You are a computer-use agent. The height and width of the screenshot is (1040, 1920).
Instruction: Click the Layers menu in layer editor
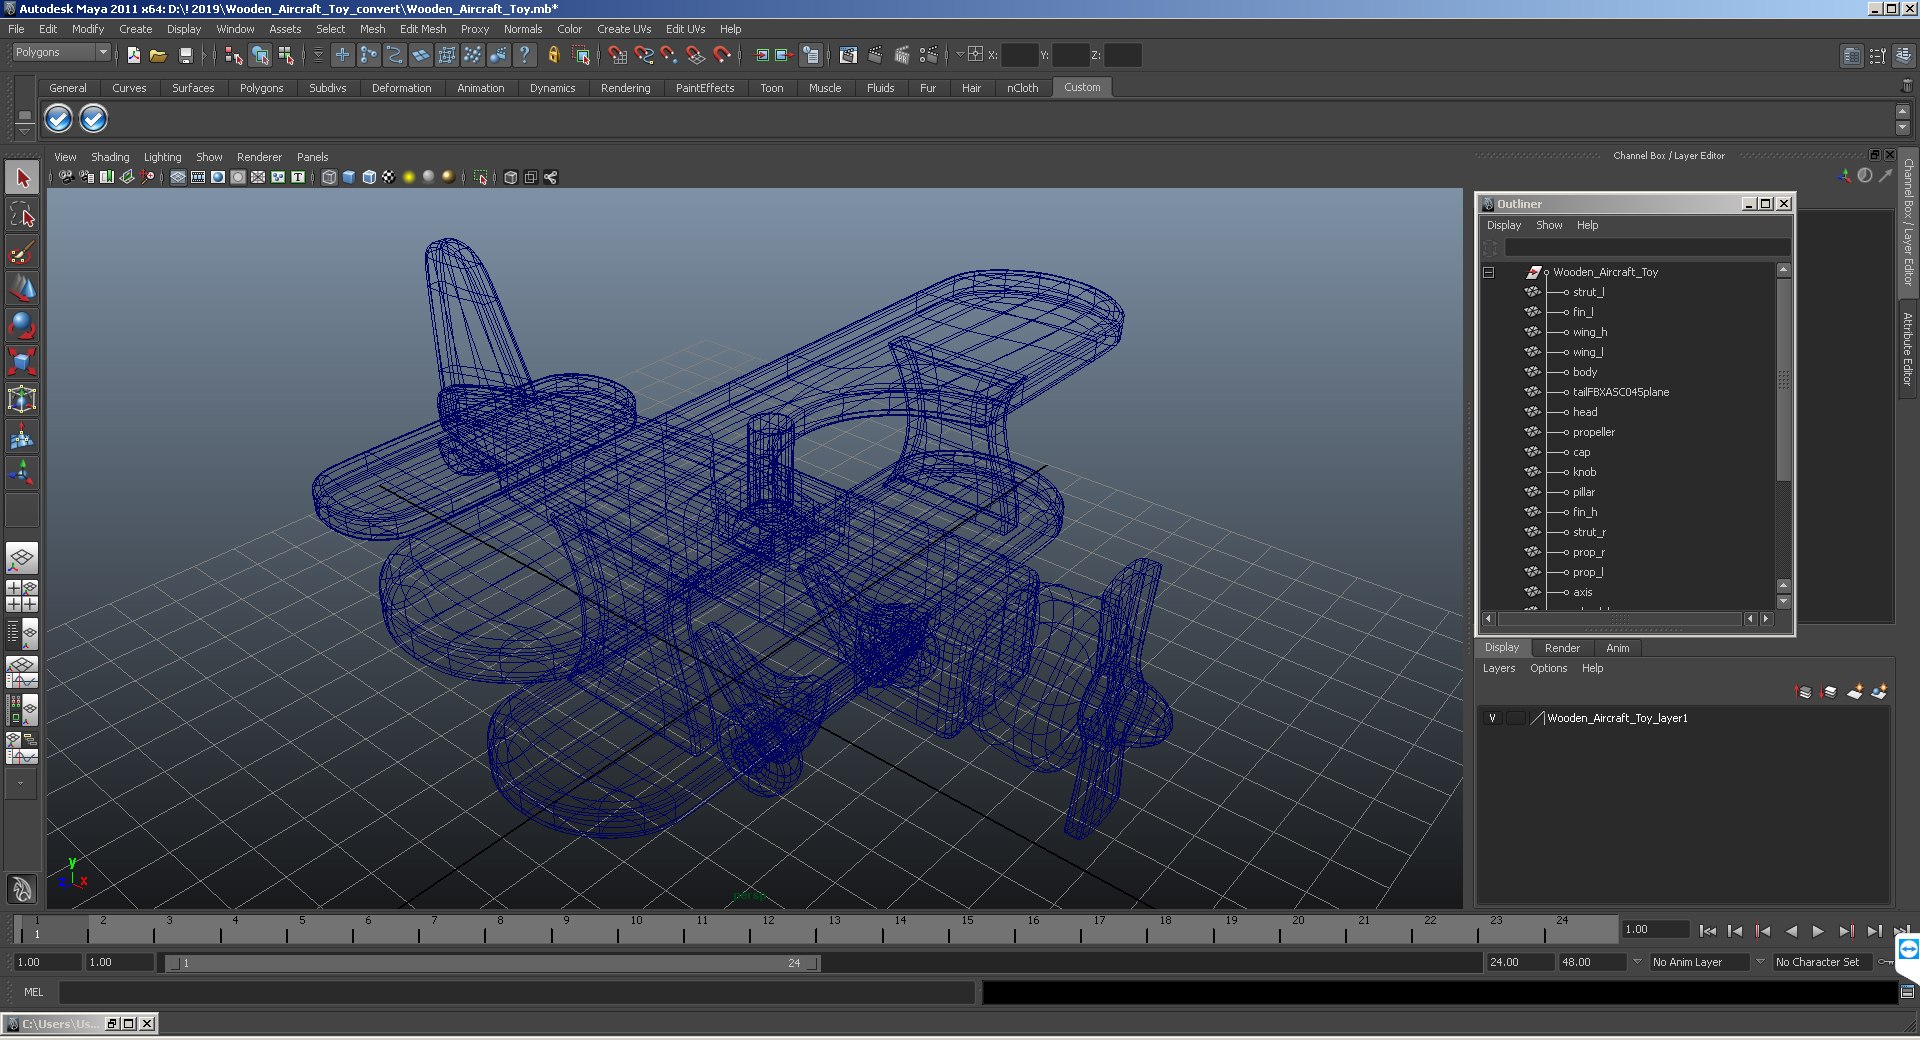1498,668
